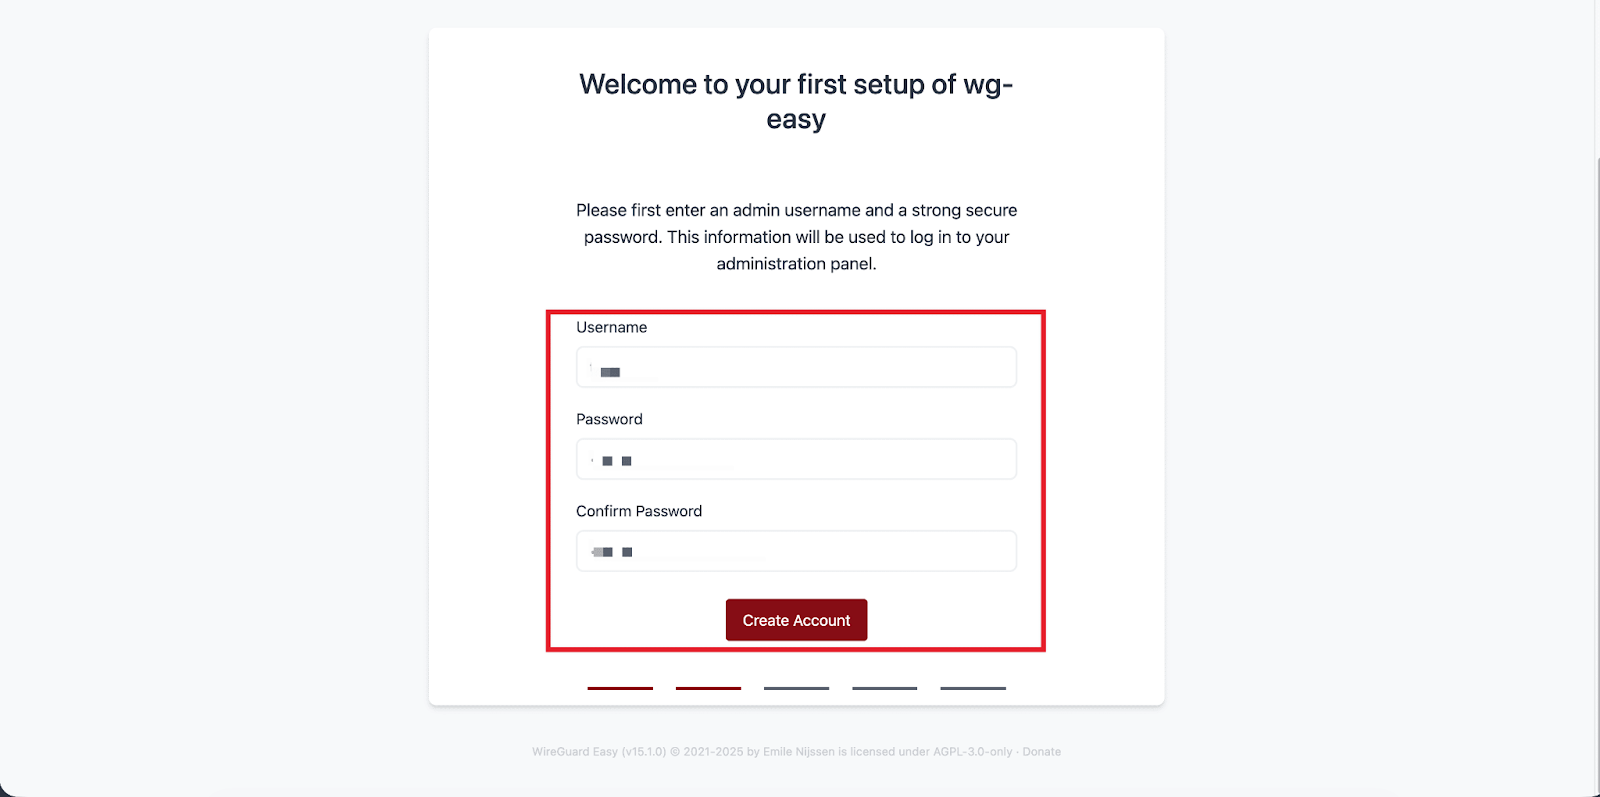Click the third gray setup step indicator
Image resolution: width=1600 pixels, height=797 pixels.
click(x=796, y=689)
